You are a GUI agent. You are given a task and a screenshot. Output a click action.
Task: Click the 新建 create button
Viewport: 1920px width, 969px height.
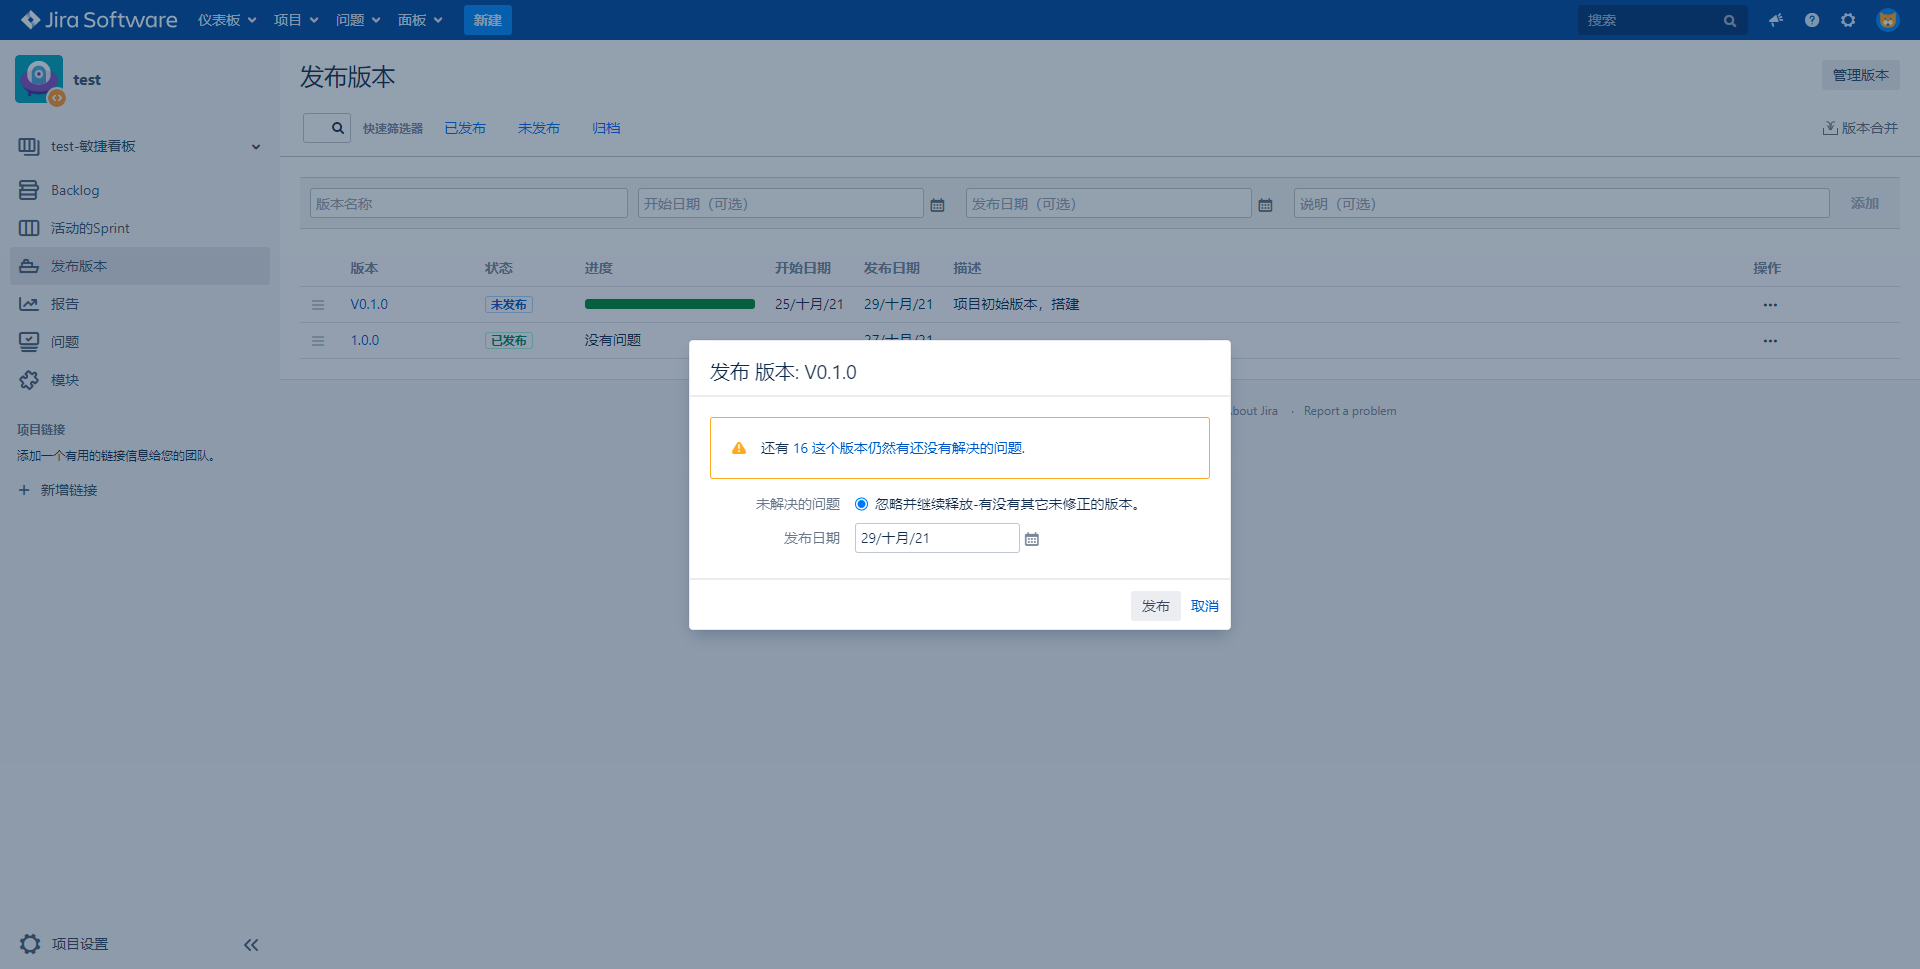488,20
